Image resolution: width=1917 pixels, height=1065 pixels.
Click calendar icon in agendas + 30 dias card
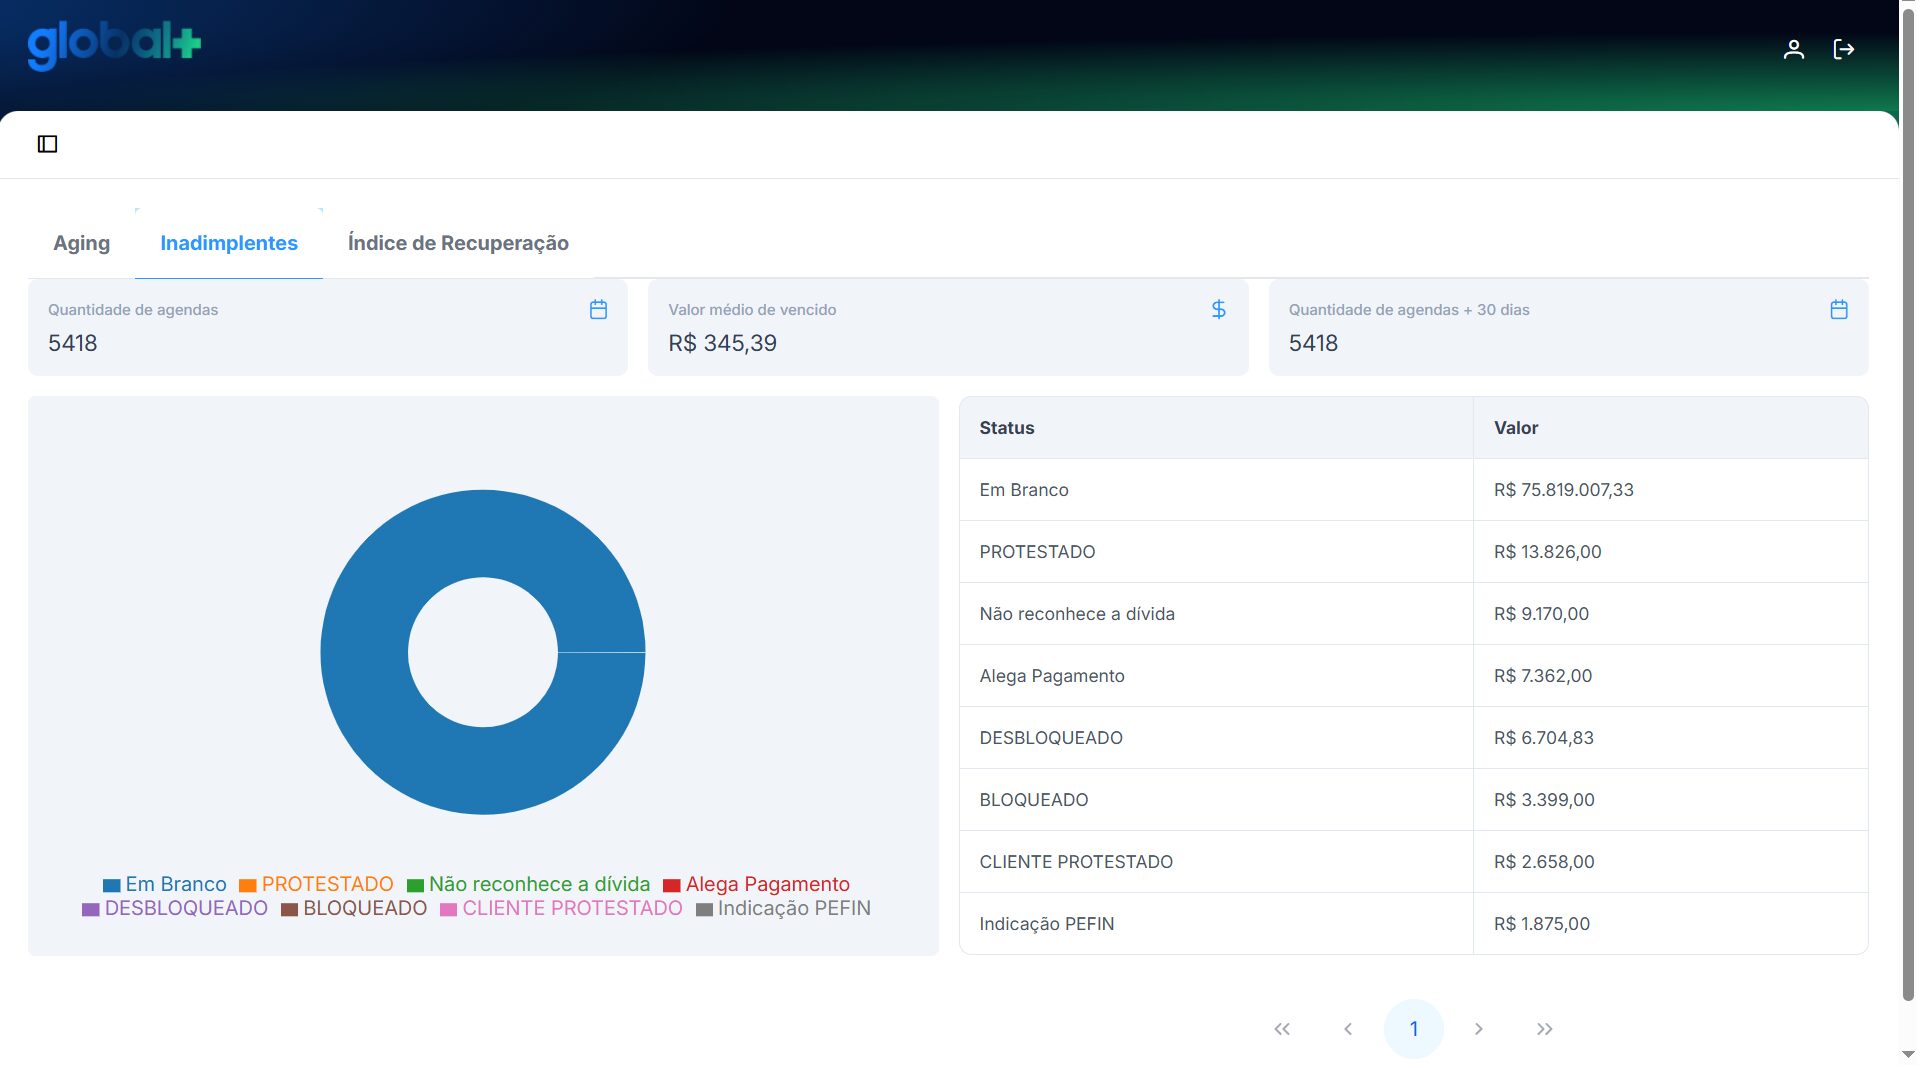1838,310
